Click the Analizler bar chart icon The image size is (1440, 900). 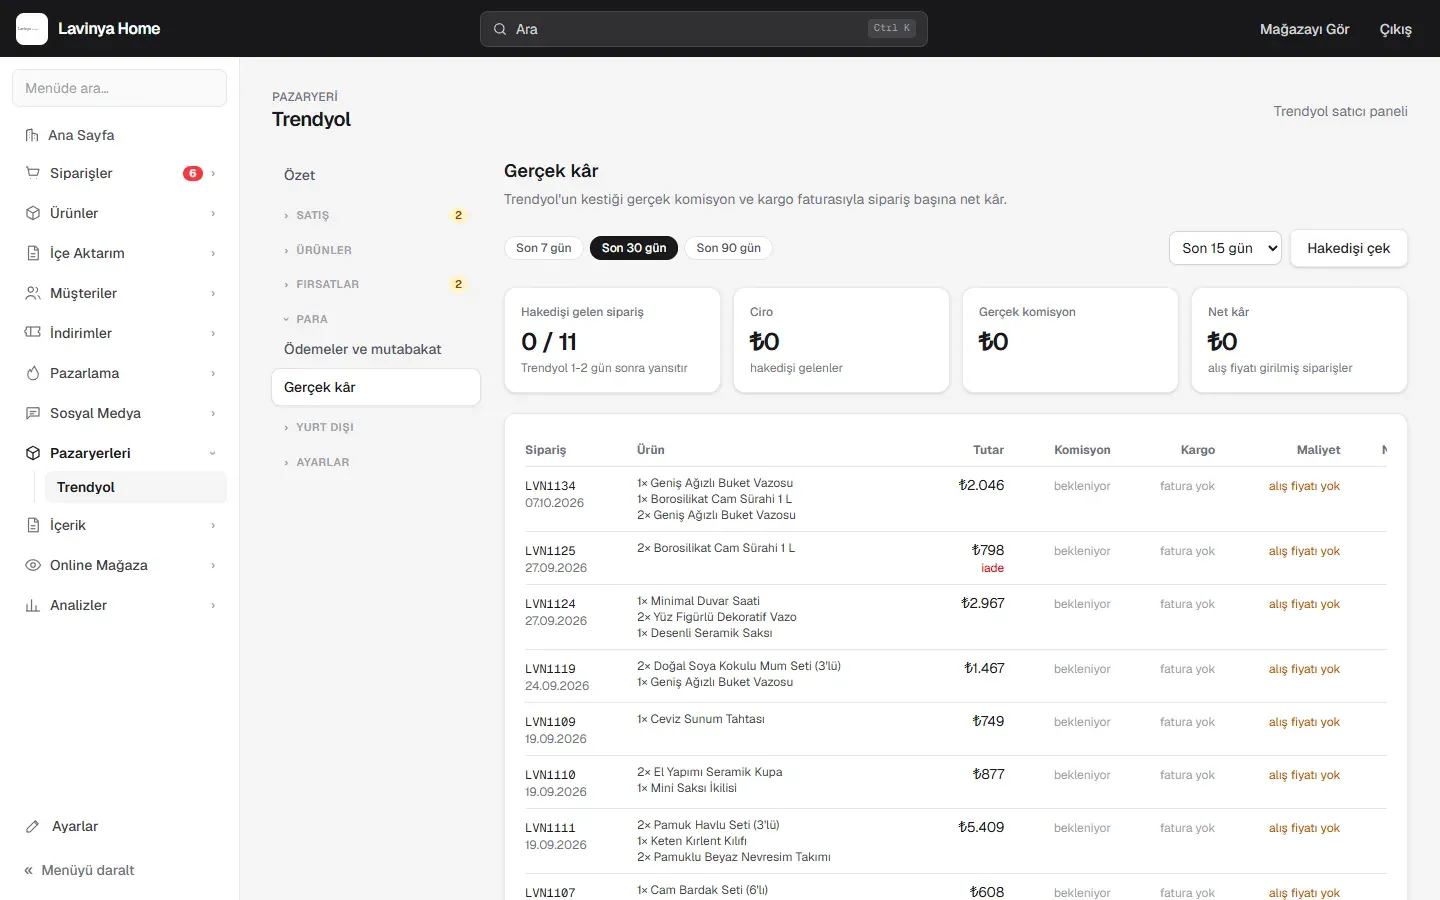click(32, 605)
